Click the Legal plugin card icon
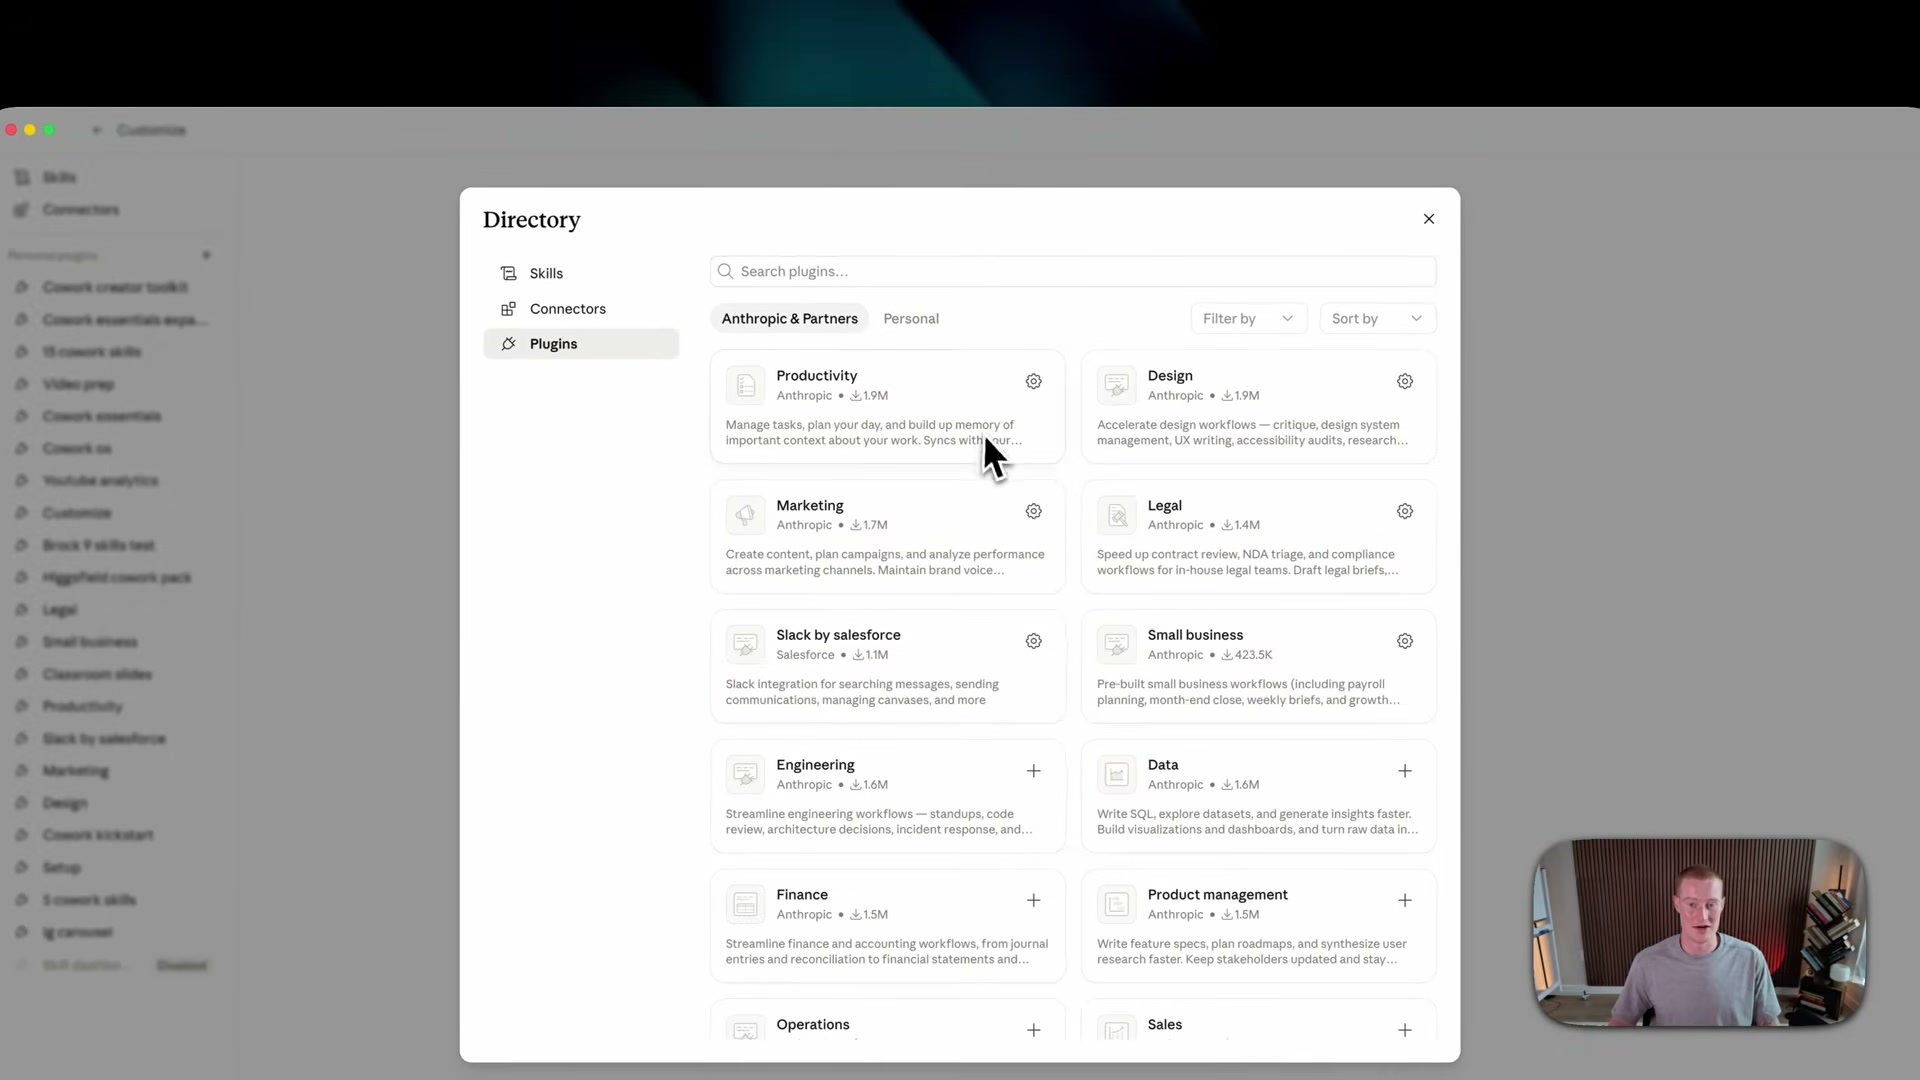Image resolution: width=1920 pixels, height=1080 pixels. [x=1117, y=515]
